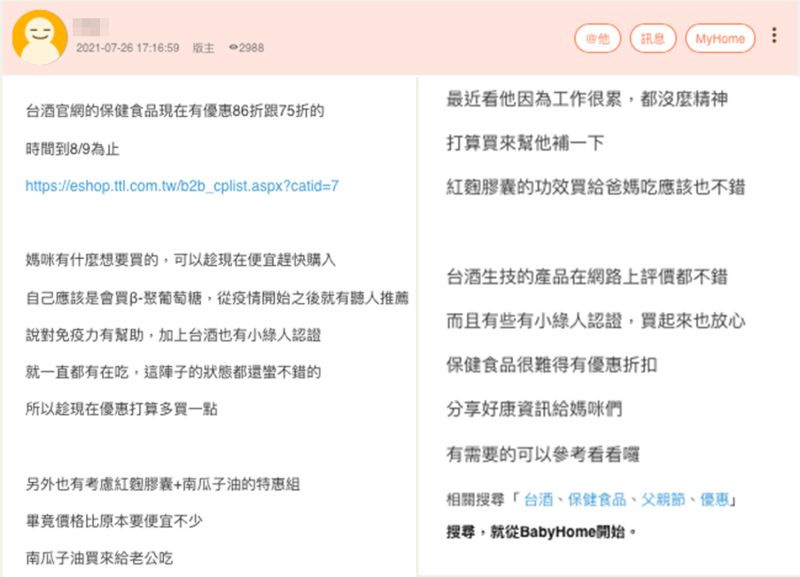
Task: Click the line 自己應該是會買β-聚葡萄糖
Action: click(x=217, y=297)
